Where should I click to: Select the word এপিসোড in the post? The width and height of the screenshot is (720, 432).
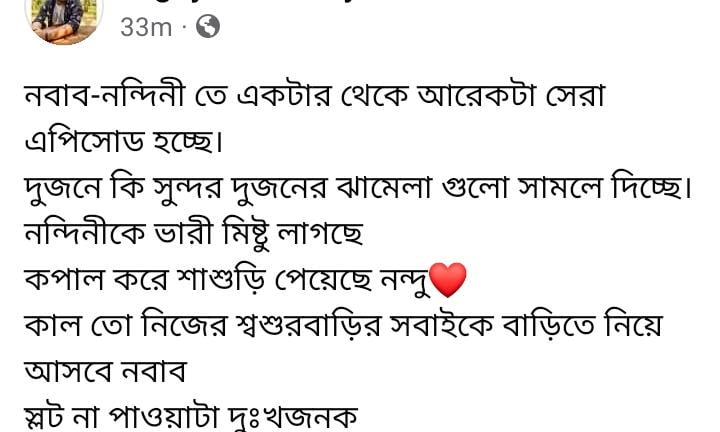tap(84, 140)
